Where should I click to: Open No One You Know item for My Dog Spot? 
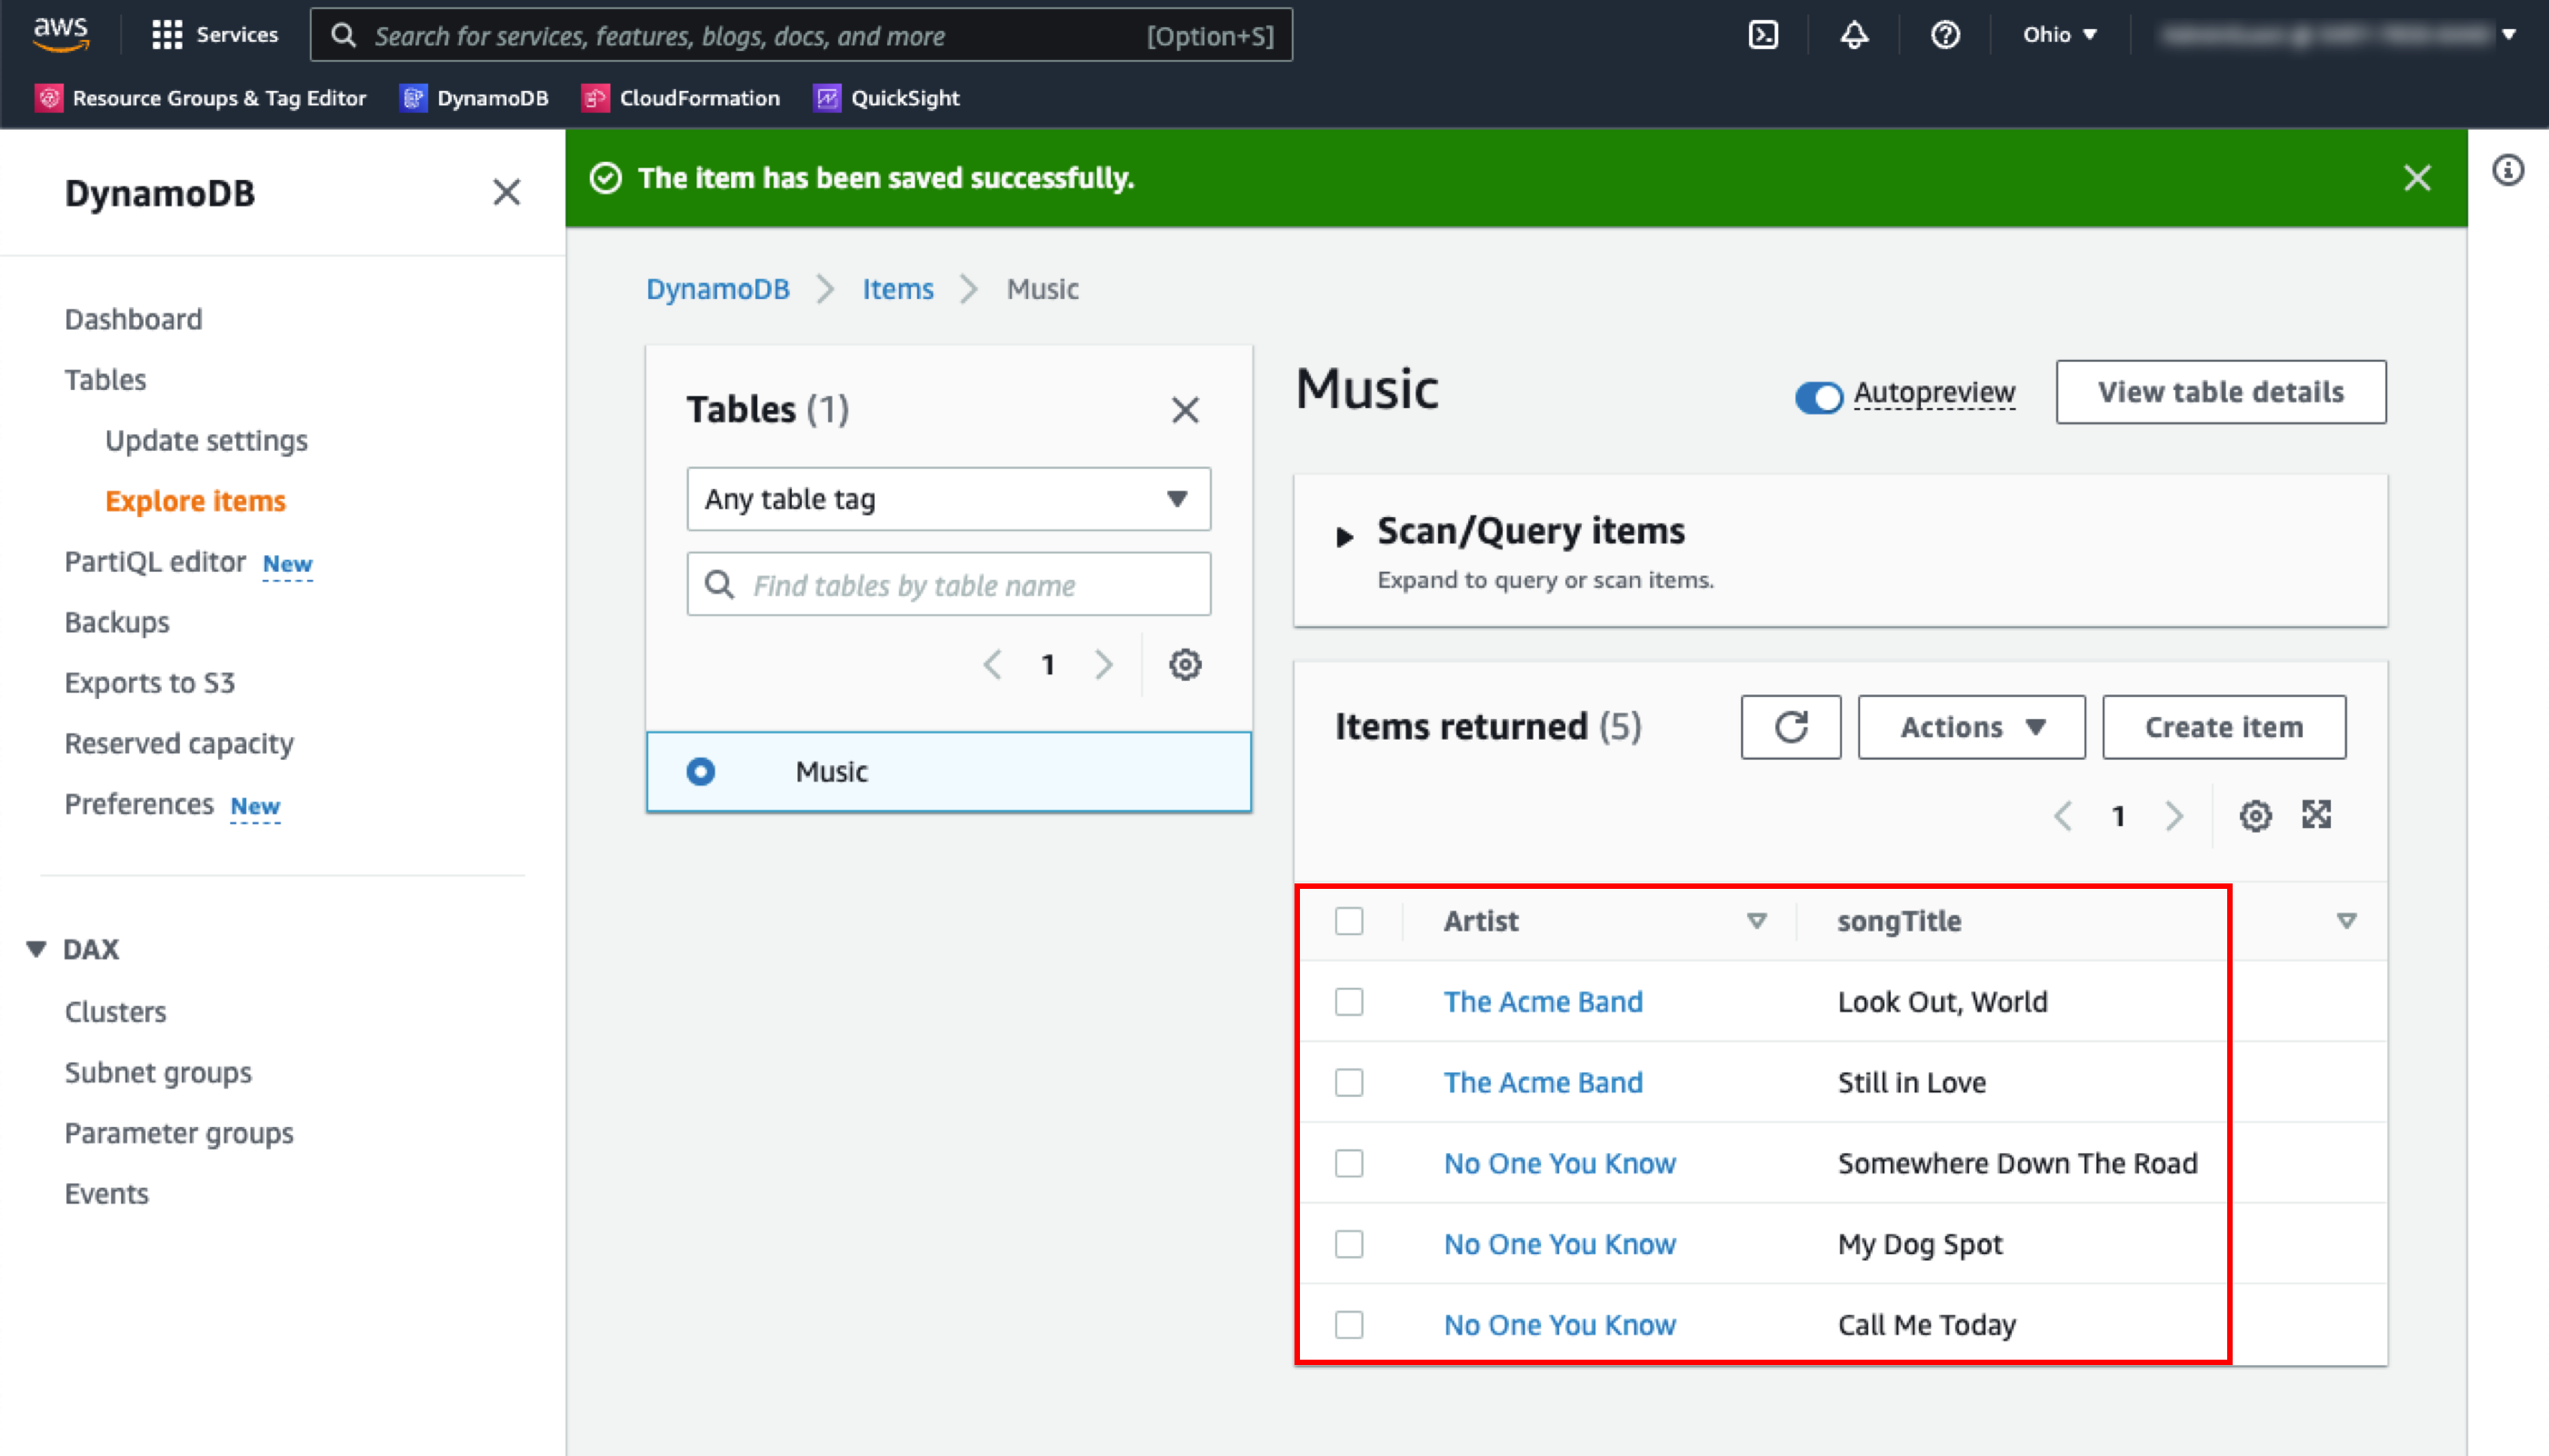[x=1559, y=1245]
